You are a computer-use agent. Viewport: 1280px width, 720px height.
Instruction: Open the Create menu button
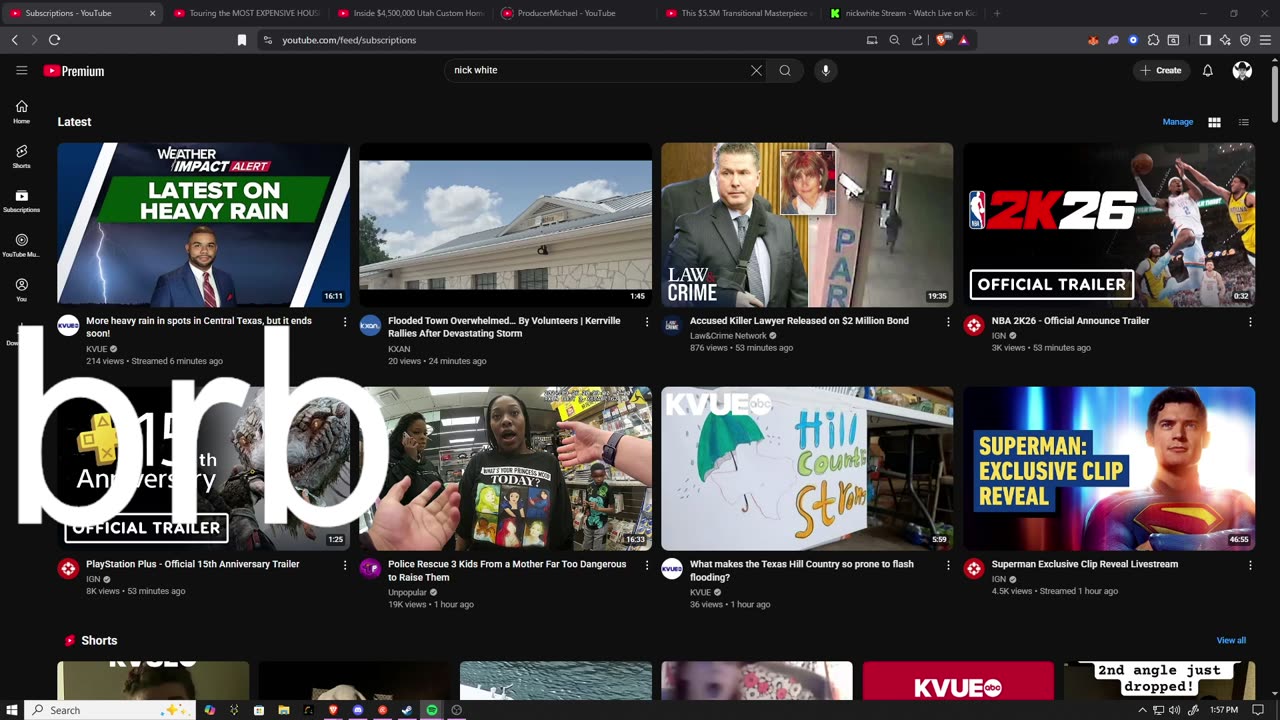pos(1161,70)
